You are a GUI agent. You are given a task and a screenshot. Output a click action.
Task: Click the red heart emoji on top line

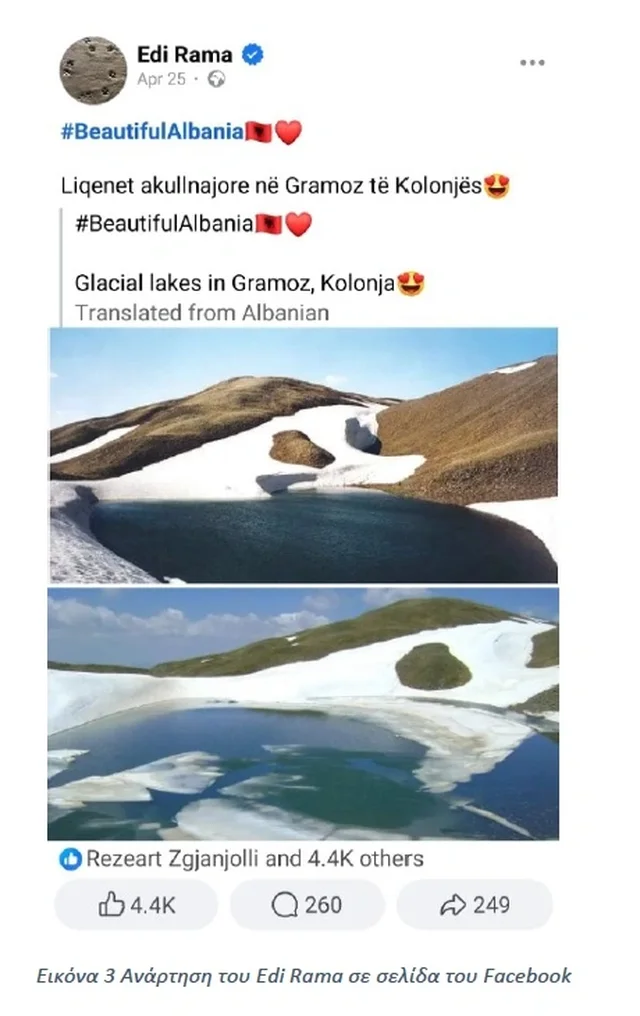point(288,132)
